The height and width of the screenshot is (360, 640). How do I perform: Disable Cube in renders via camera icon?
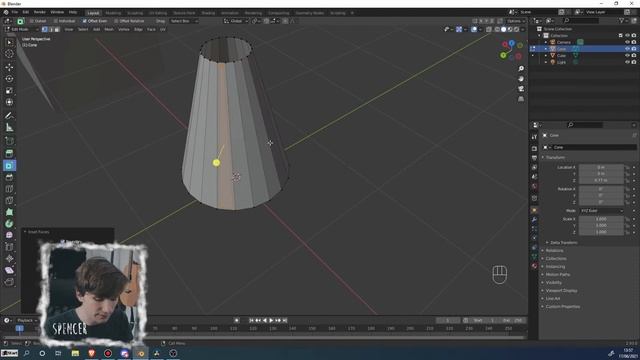click(x=634, y=56)
